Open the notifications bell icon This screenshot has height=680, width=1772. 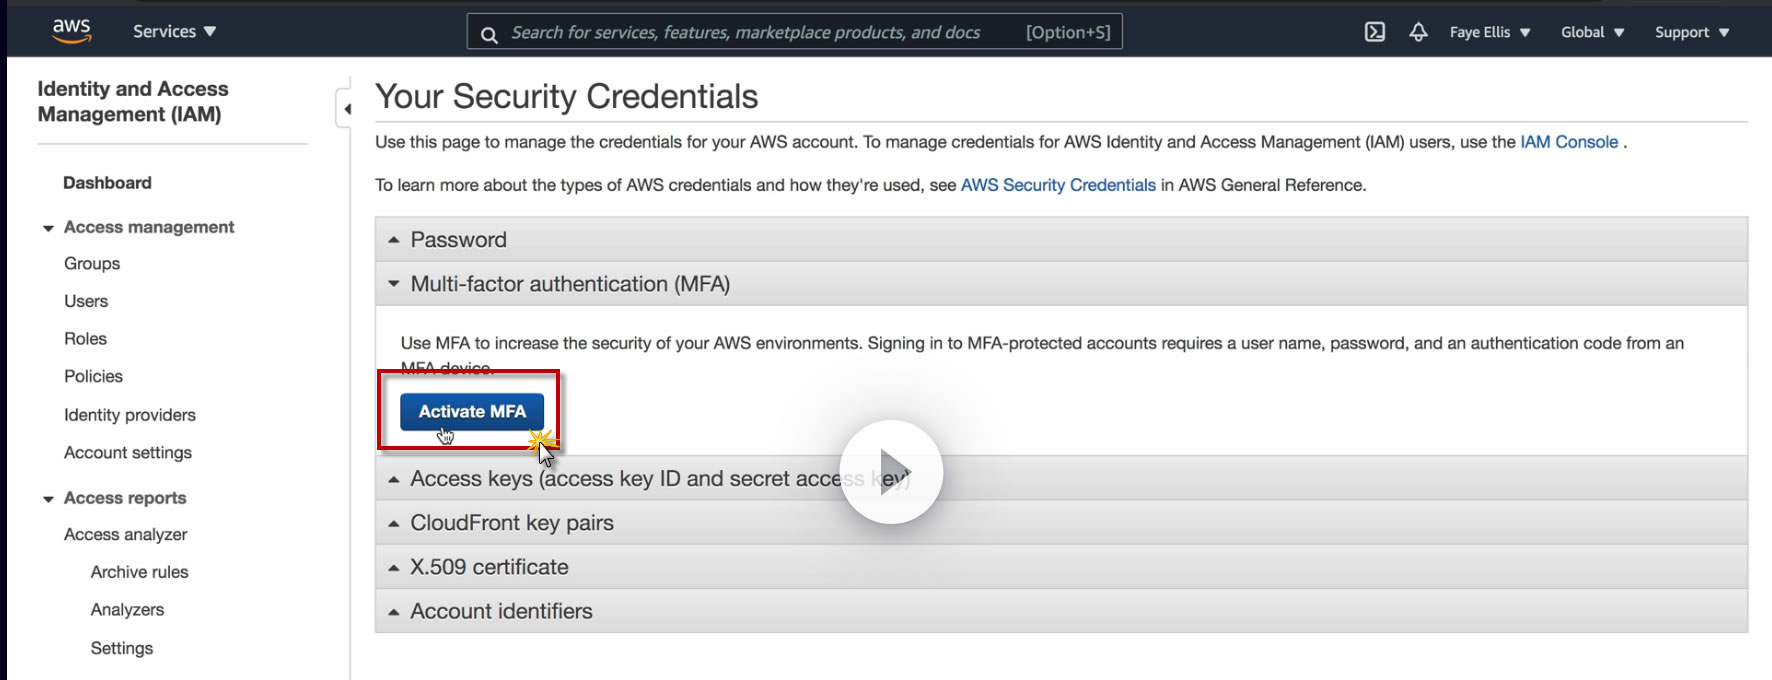click(x=1418, y=32)
